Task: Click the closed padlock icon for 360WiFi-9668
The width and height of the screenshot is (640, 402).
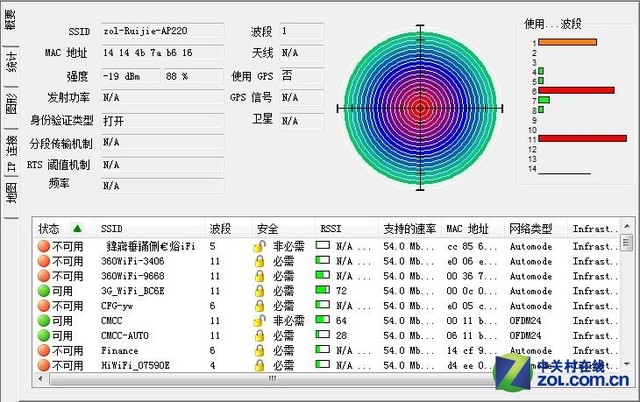Action: [x=259, y=276]
